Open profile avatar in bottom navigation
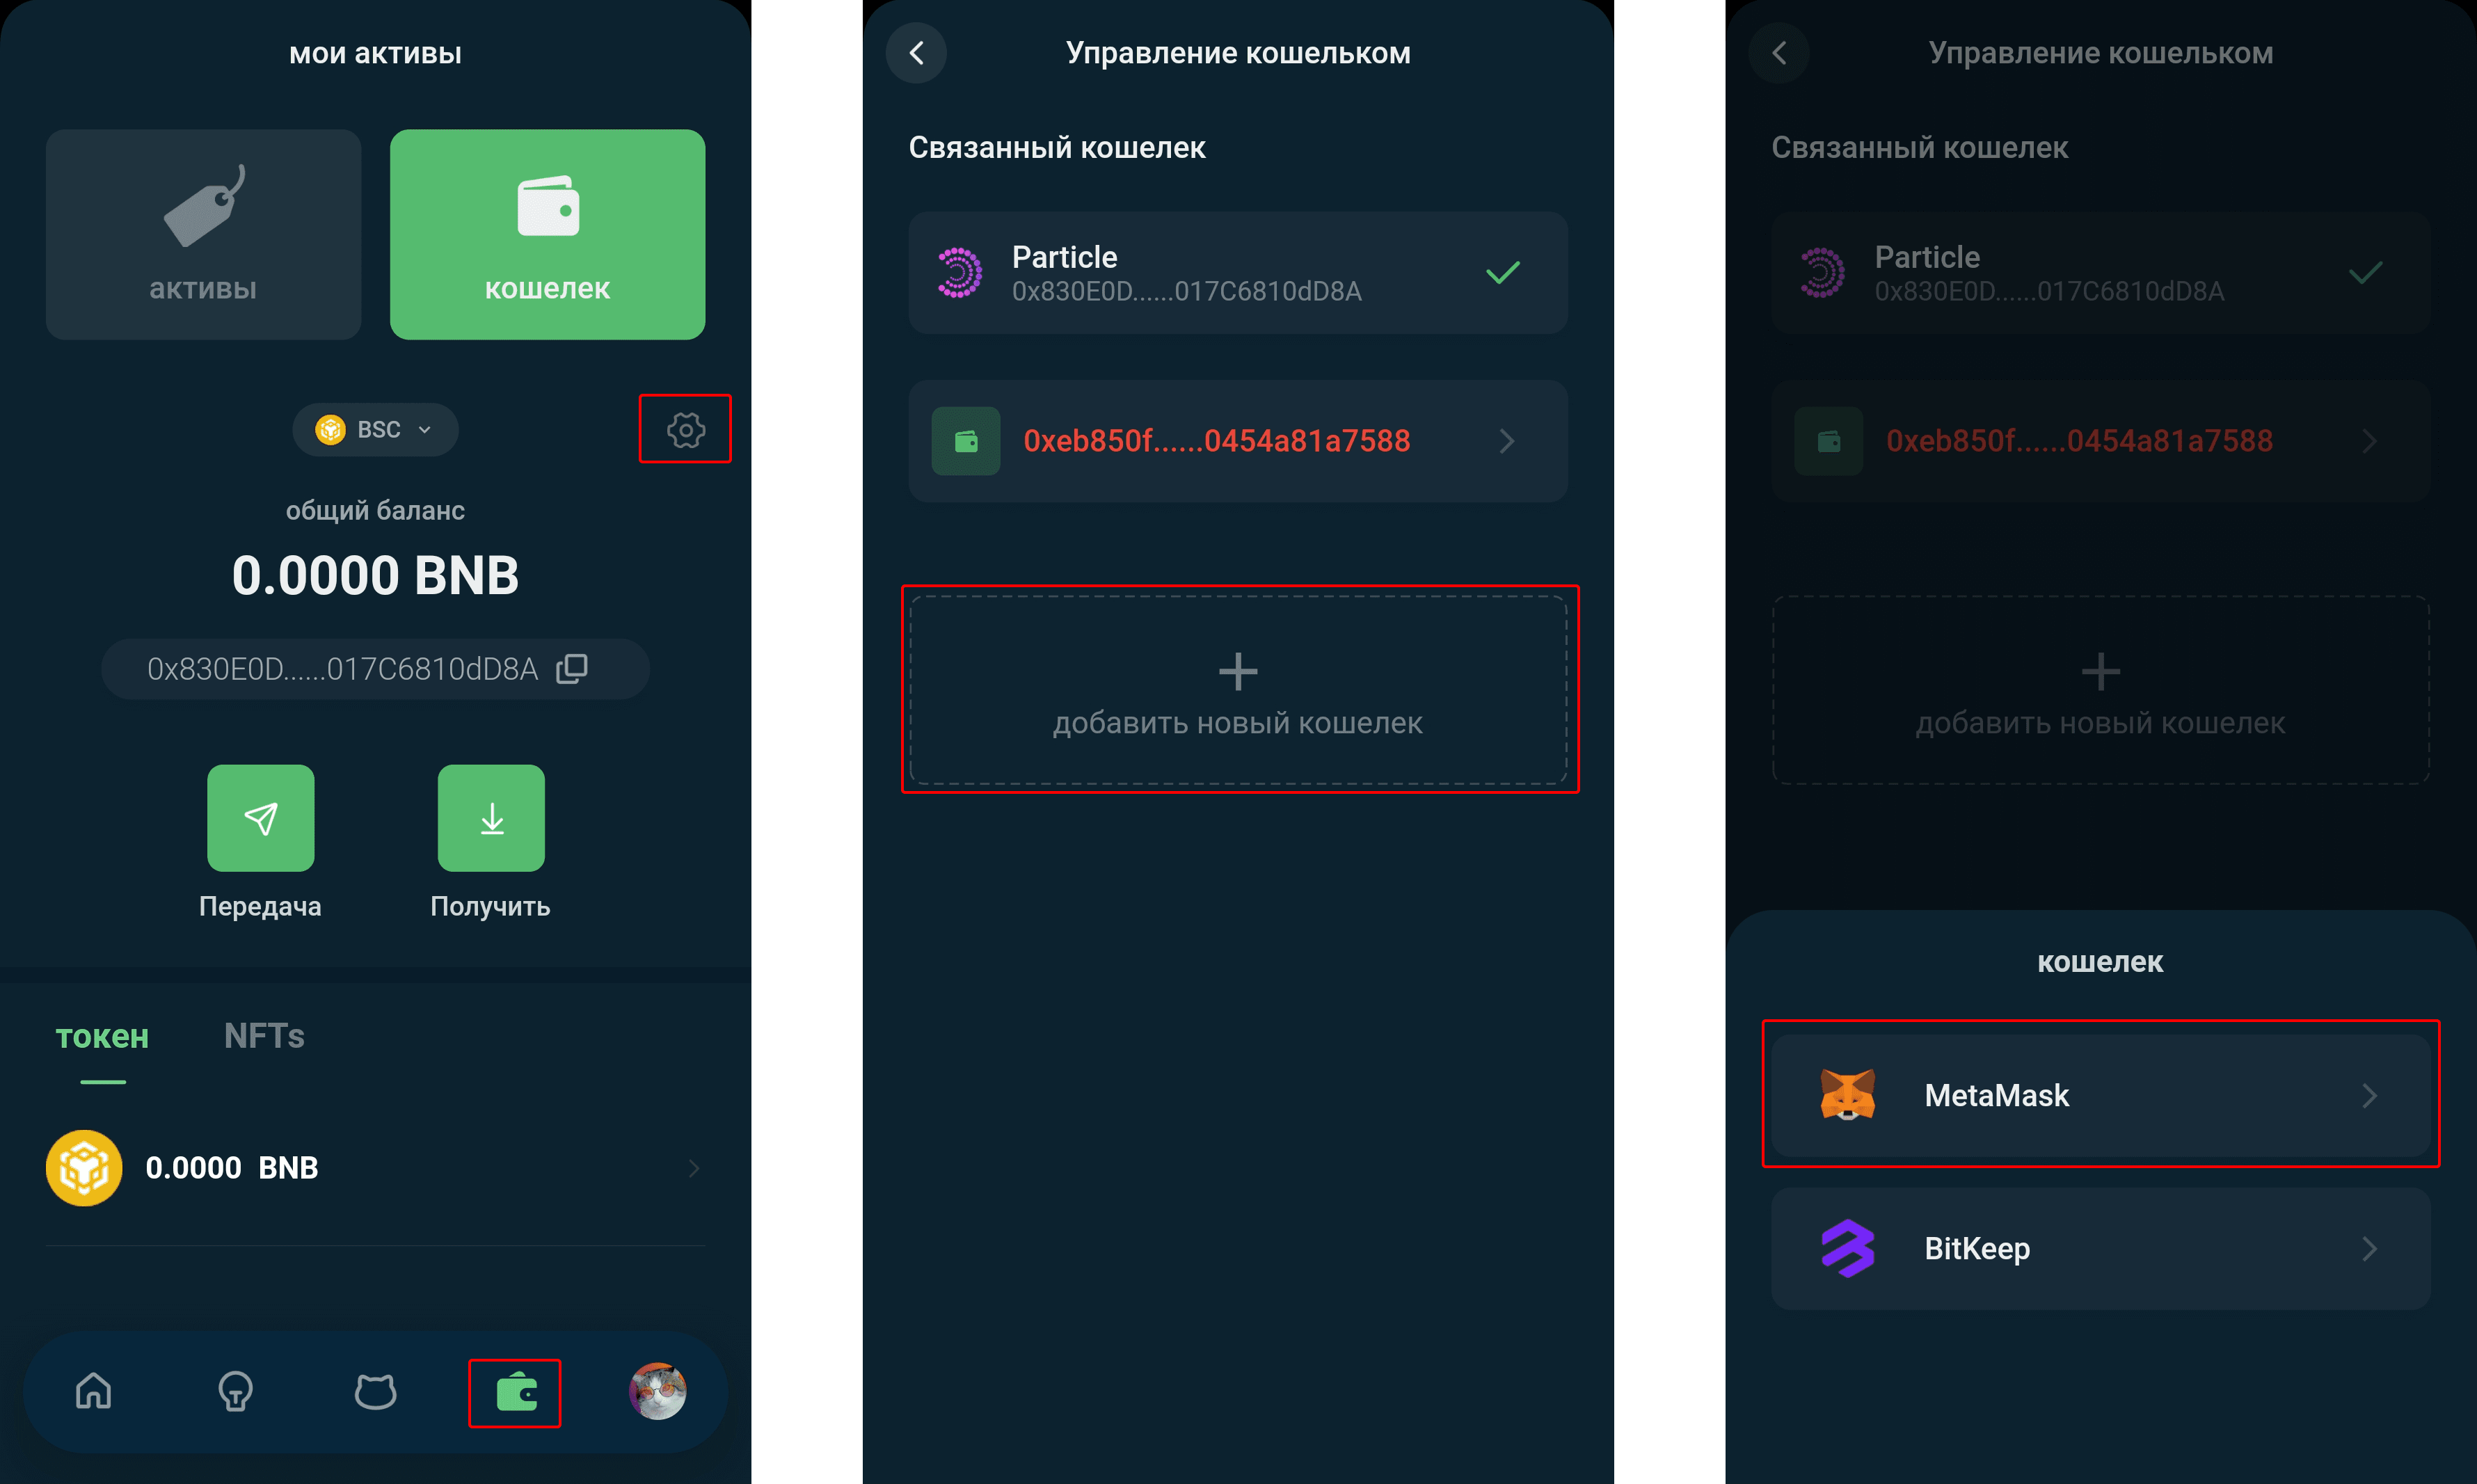Viewport: 2477px width, 1484px height. (657, 1391)
